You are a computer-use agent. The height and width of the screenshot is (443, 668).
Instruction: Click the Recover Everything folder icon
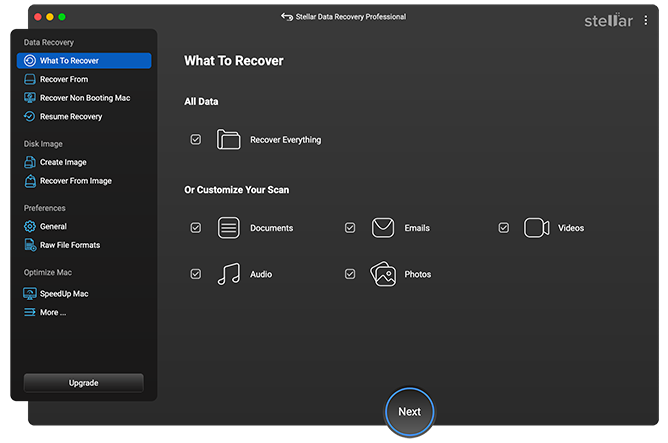click(x=229, y=140)
